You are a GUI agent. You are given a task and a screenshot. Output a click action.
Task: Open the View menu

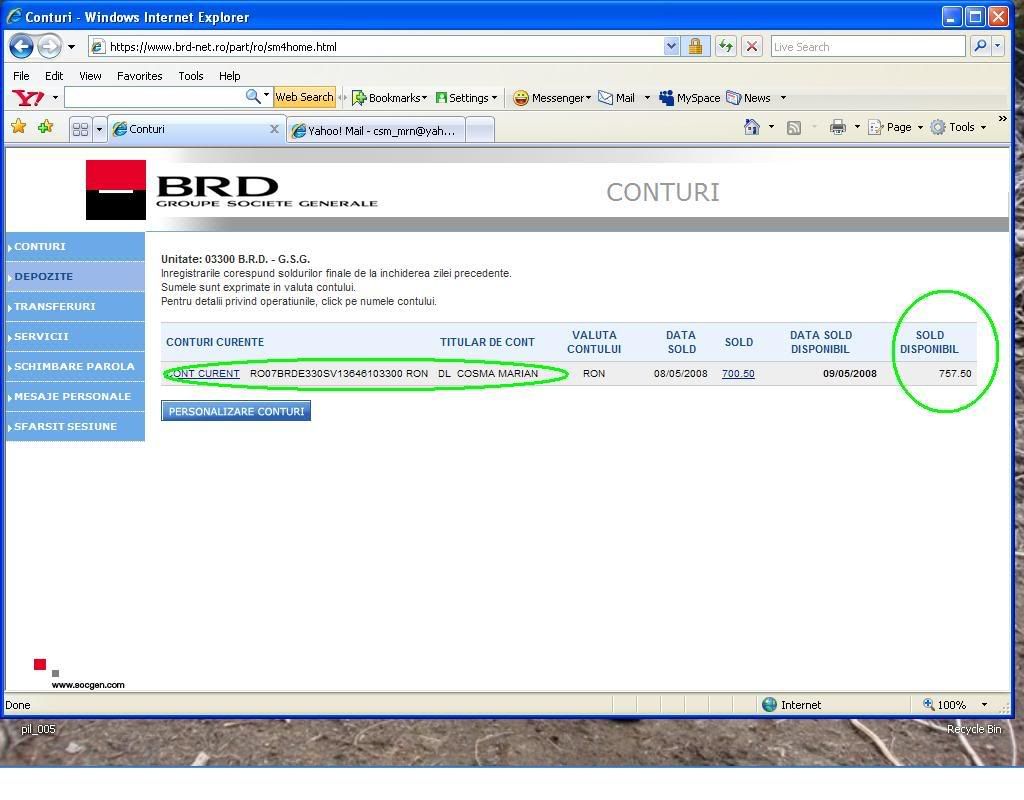90,76
